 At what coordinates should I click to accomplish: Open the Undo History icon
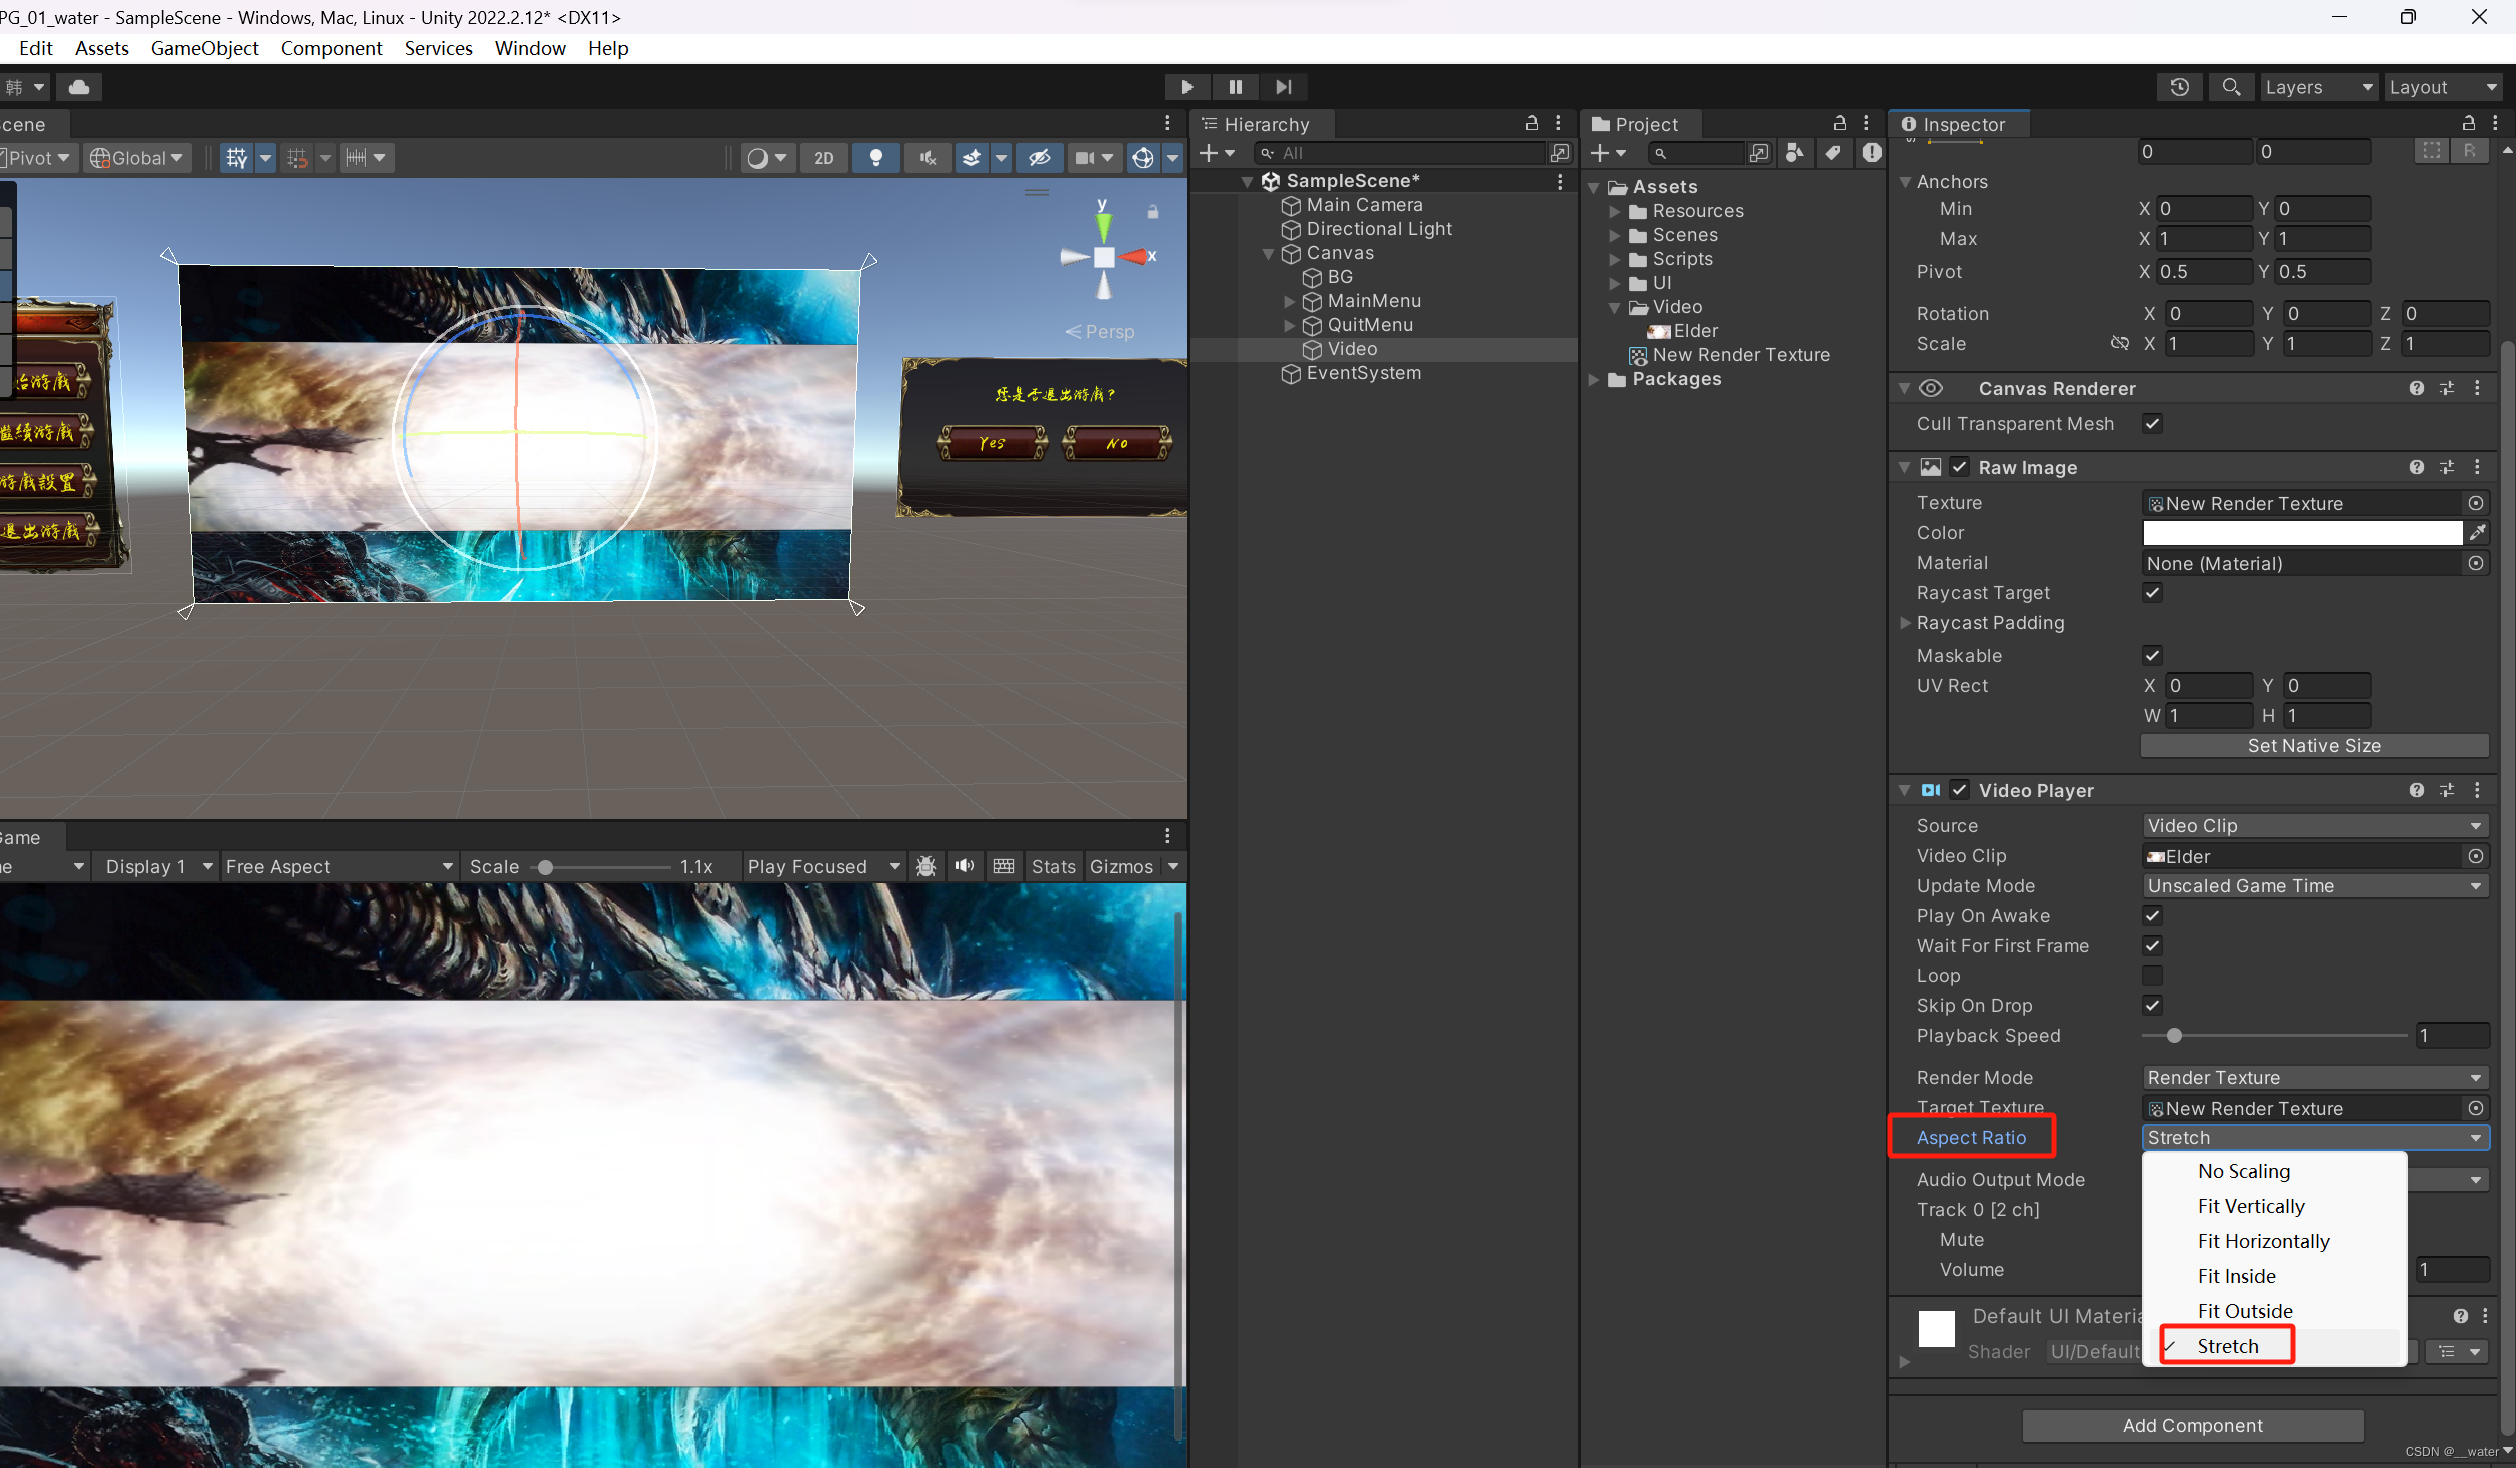(2180, 87)
